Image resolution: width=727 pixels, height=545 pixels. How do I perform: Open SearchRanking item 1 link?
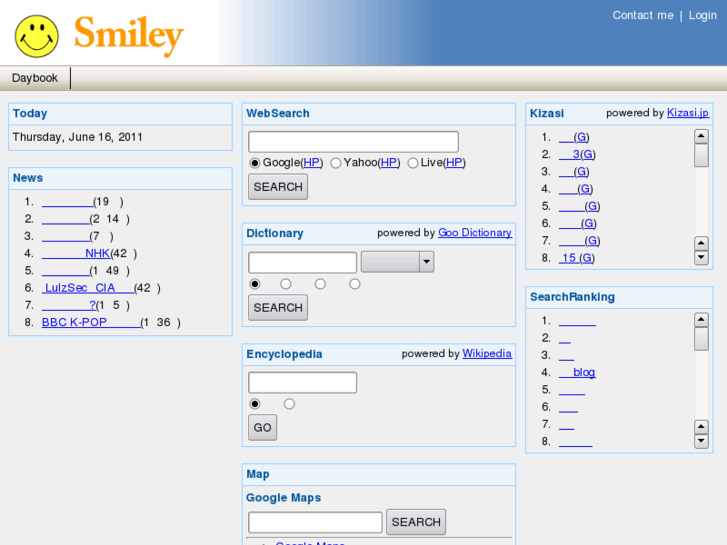577,321
